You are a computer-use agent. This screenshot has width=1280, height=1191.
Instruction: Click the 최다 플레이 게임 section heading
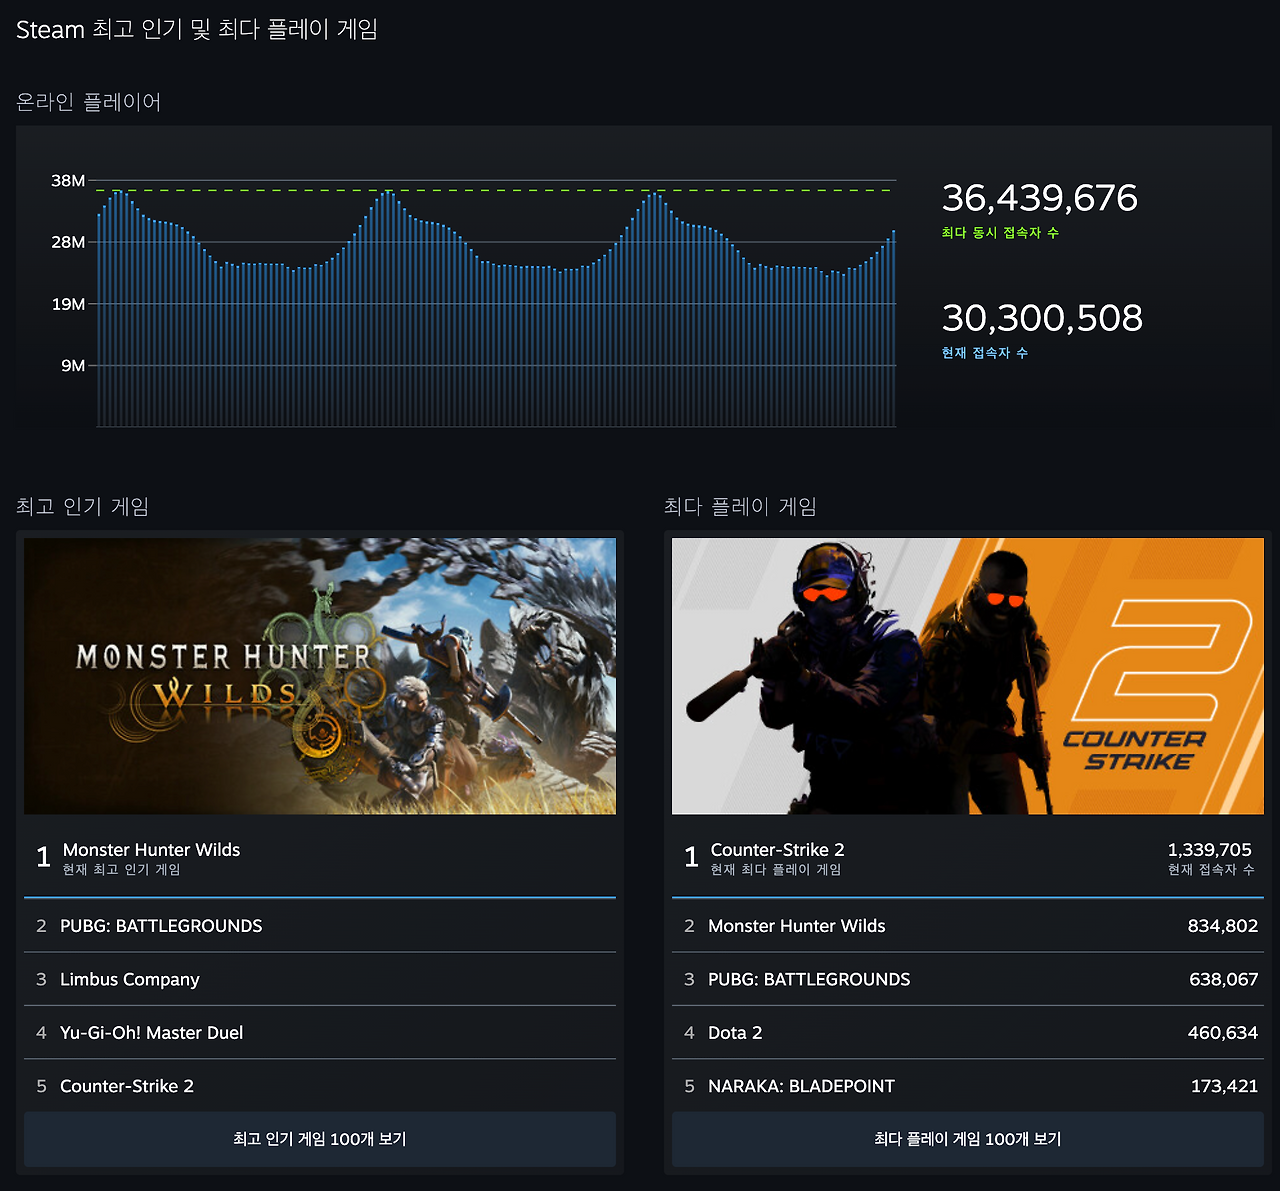click(x=741, y=507)
